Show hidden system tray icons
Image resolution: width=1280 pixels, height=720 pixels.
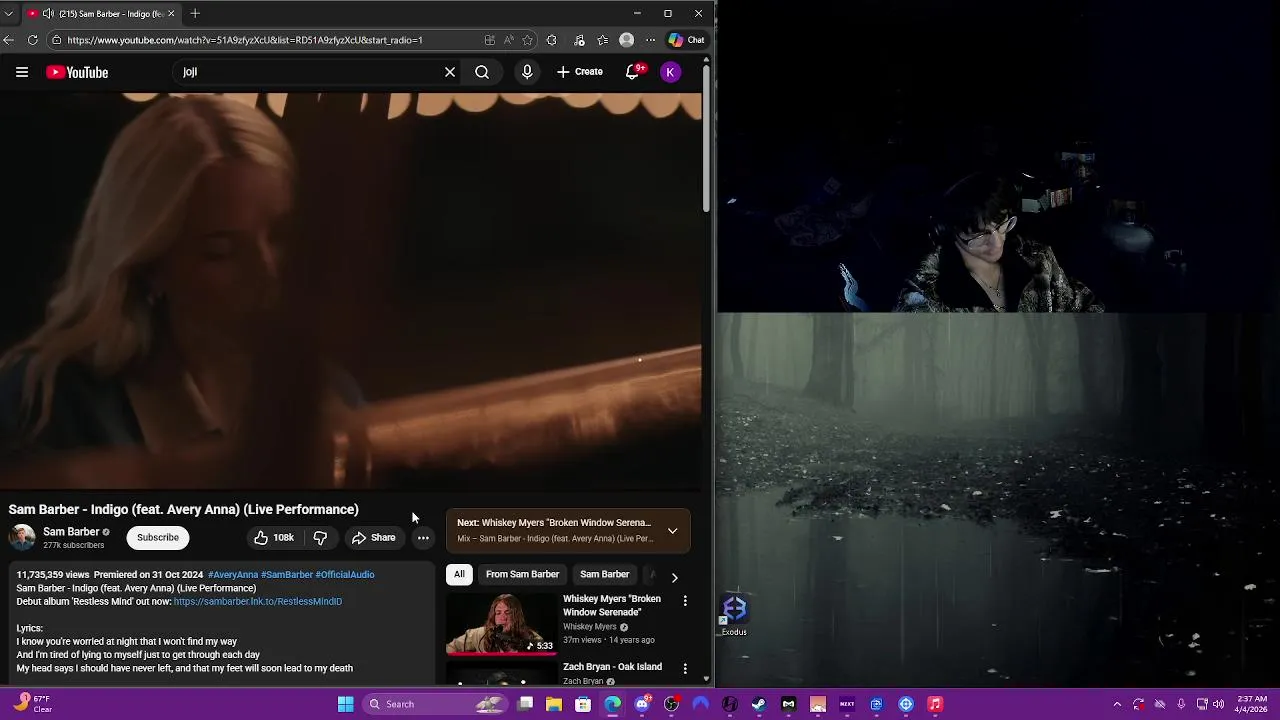(1117, 704)
